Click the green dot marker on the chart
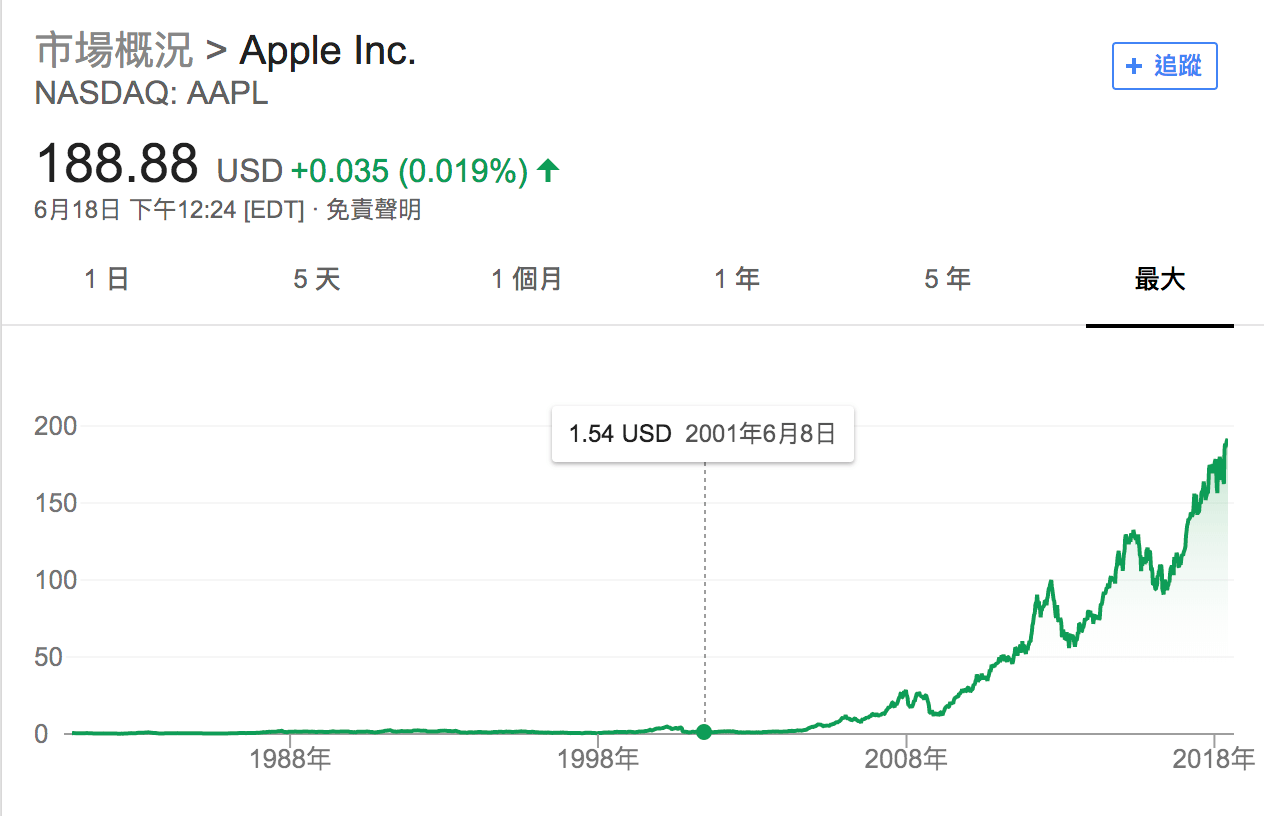The width and height of the screenshot is (1264, 816). 704,732
